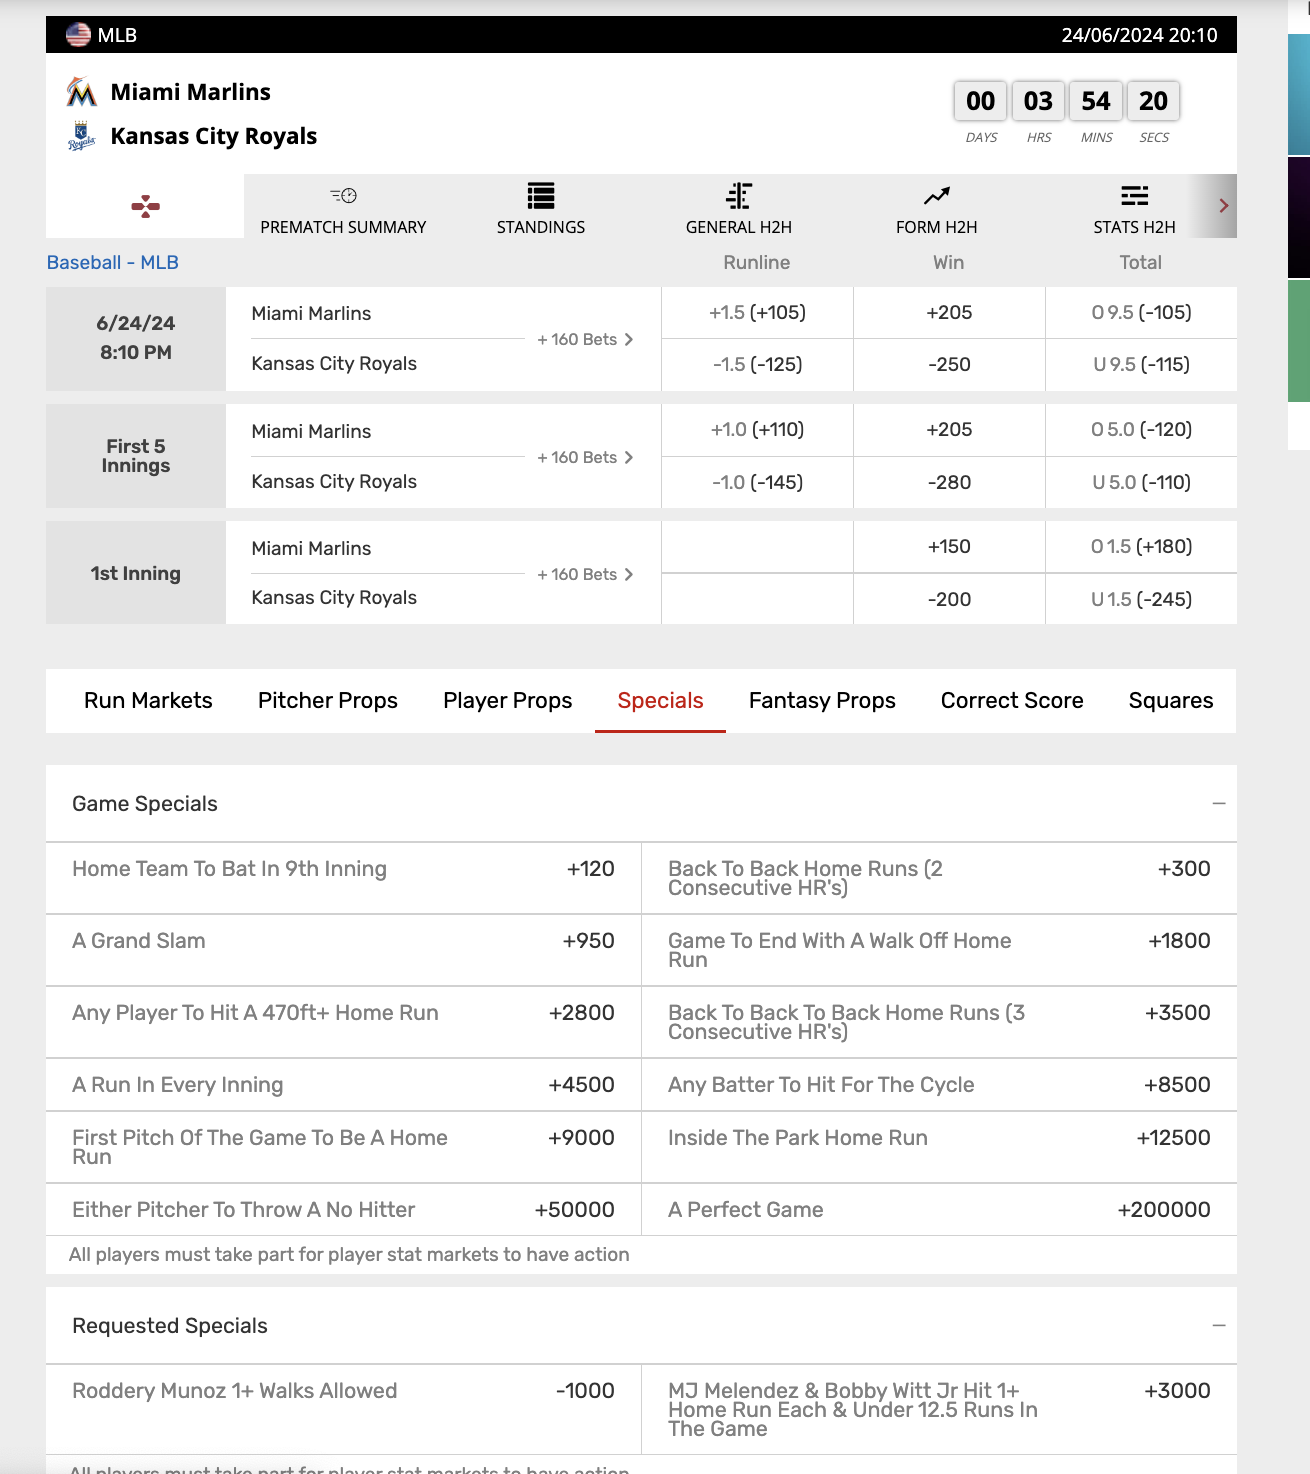Expand +160 Bets for full game
Screen dimensions: 1310x1474
[585, 340]
